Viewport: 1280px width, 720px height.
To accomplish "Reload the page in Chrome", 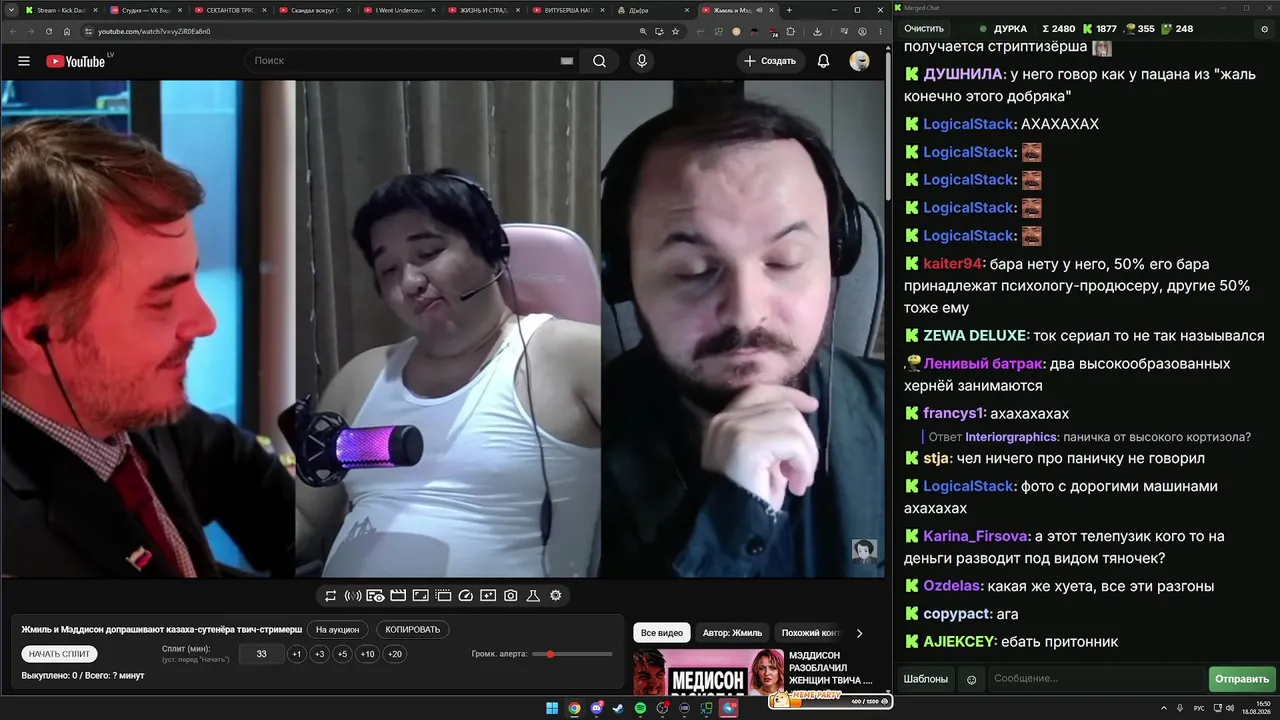I will (48, 31).
